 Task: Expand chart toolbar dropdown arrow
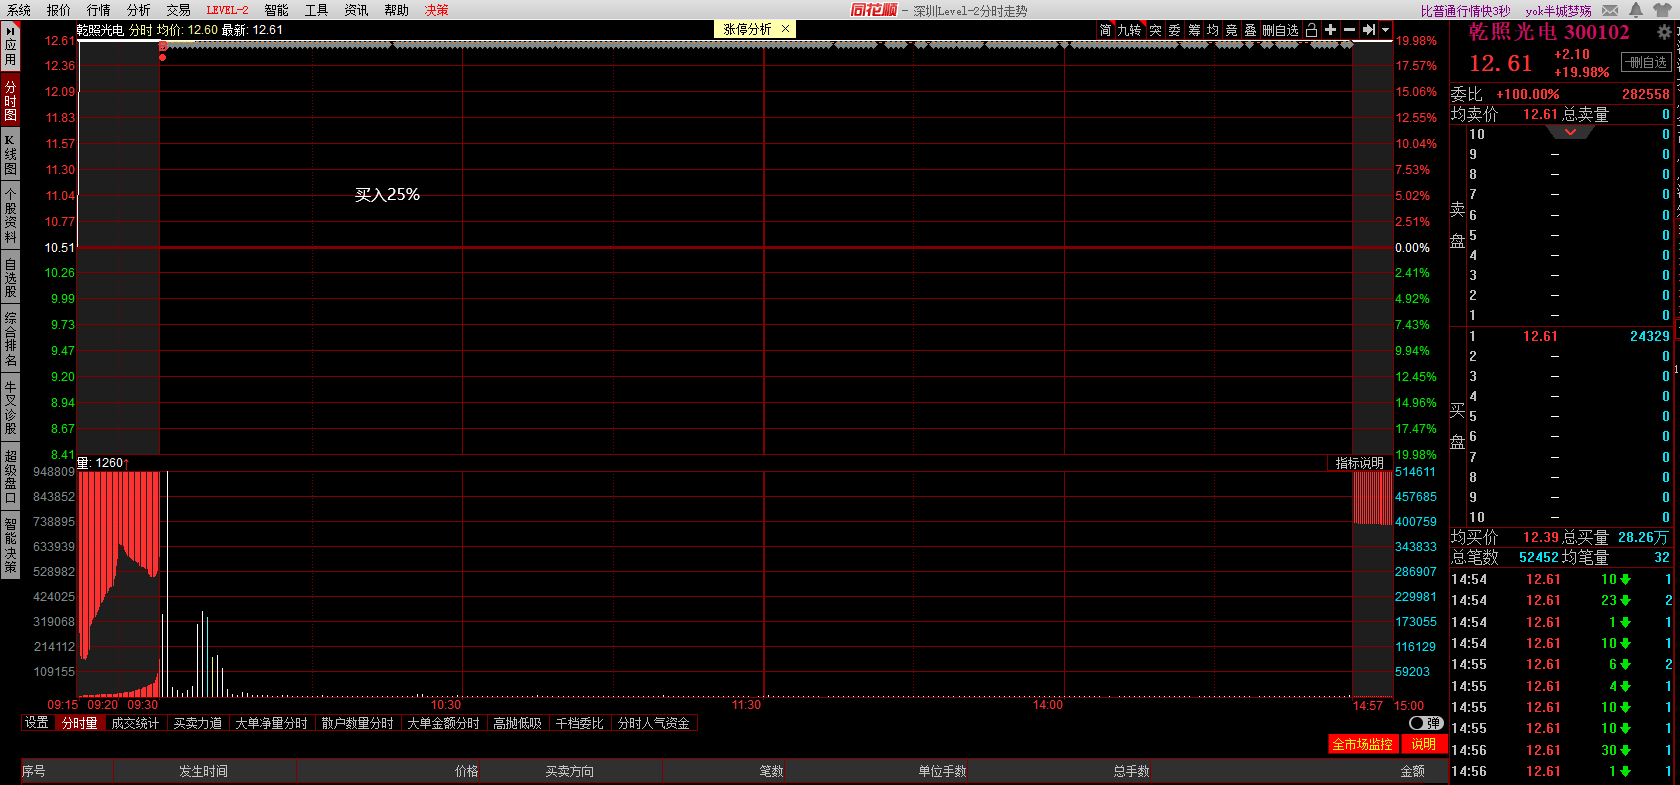pos(1385,30)
